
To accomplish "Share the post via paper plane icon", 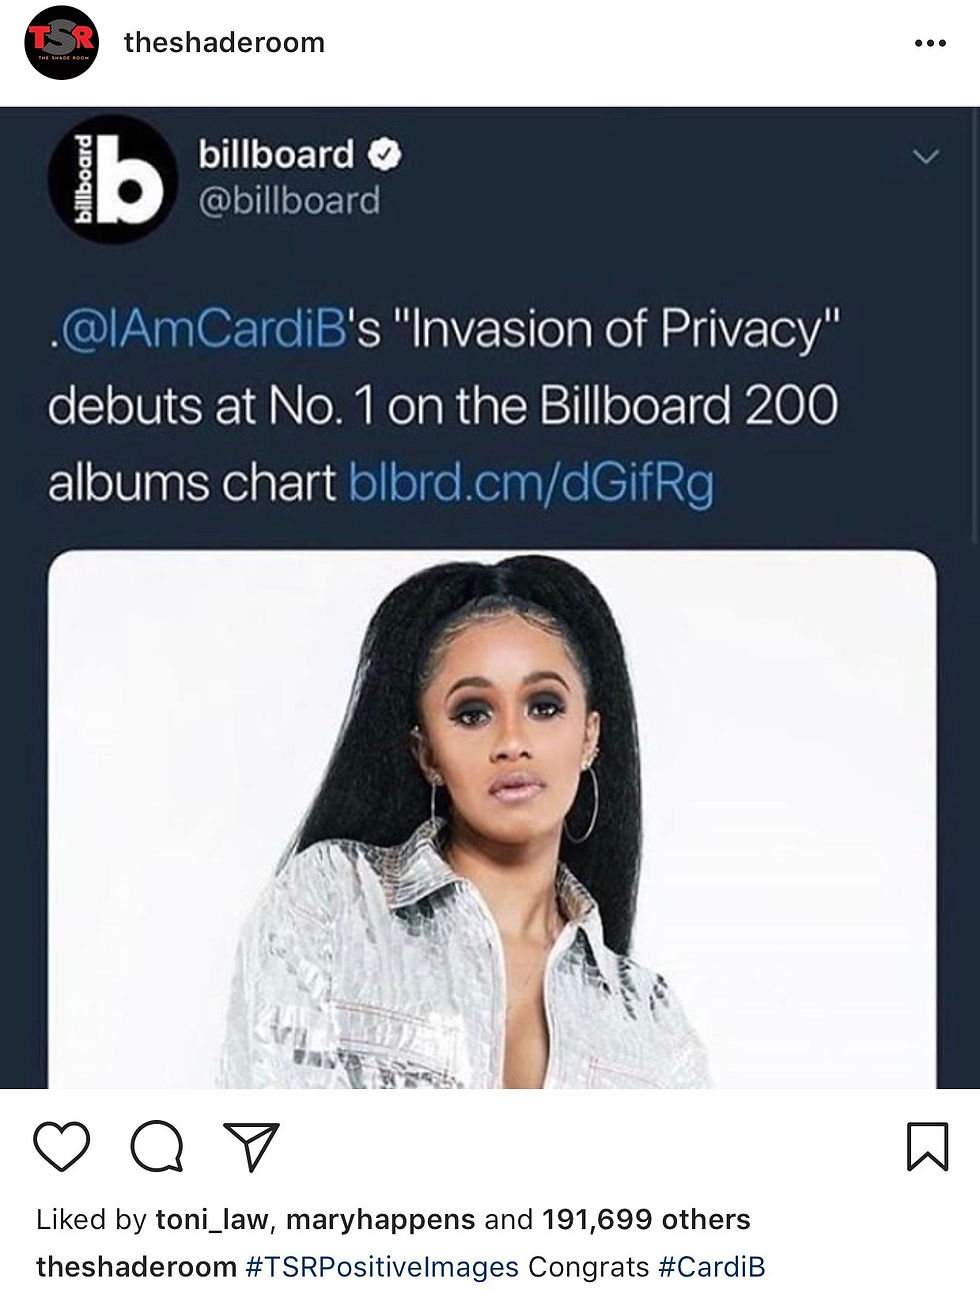I will 251,1146.
